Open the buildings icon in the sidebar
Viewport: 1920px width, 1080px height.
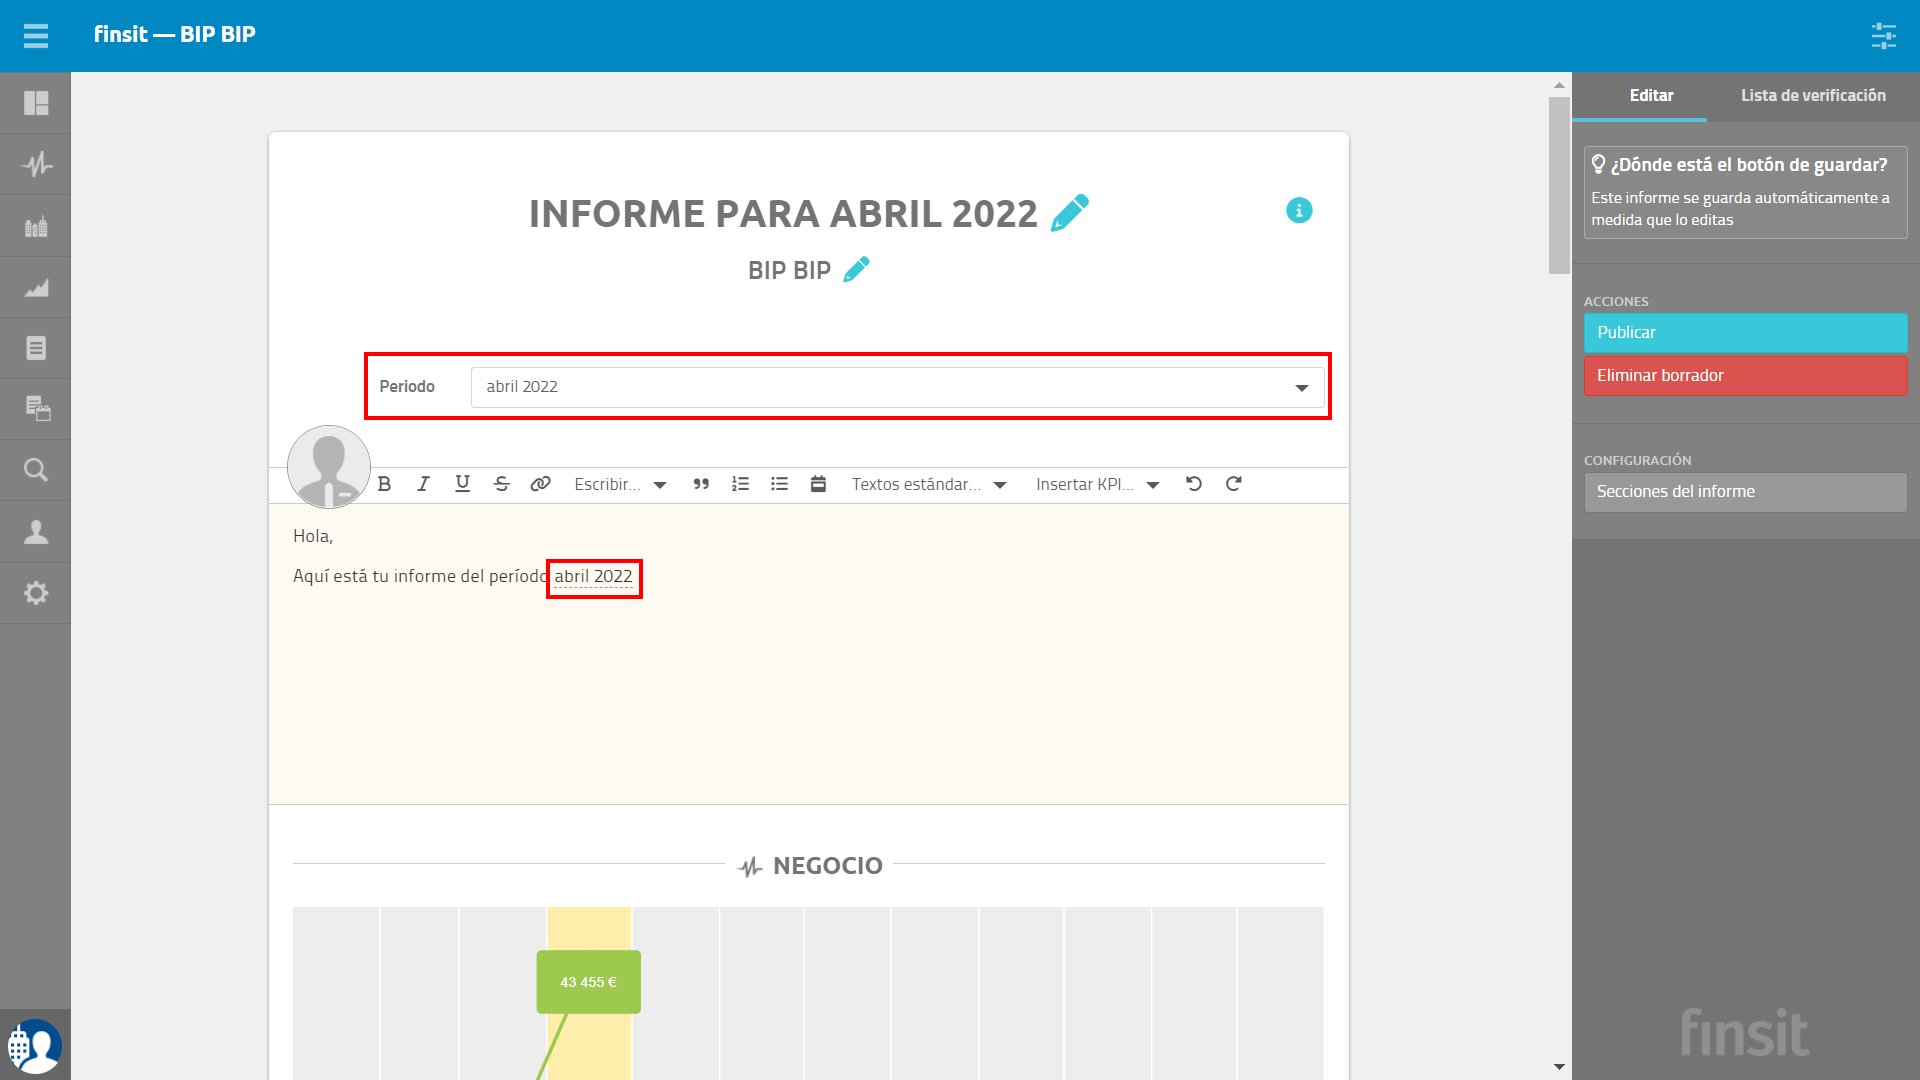point(36,226)
